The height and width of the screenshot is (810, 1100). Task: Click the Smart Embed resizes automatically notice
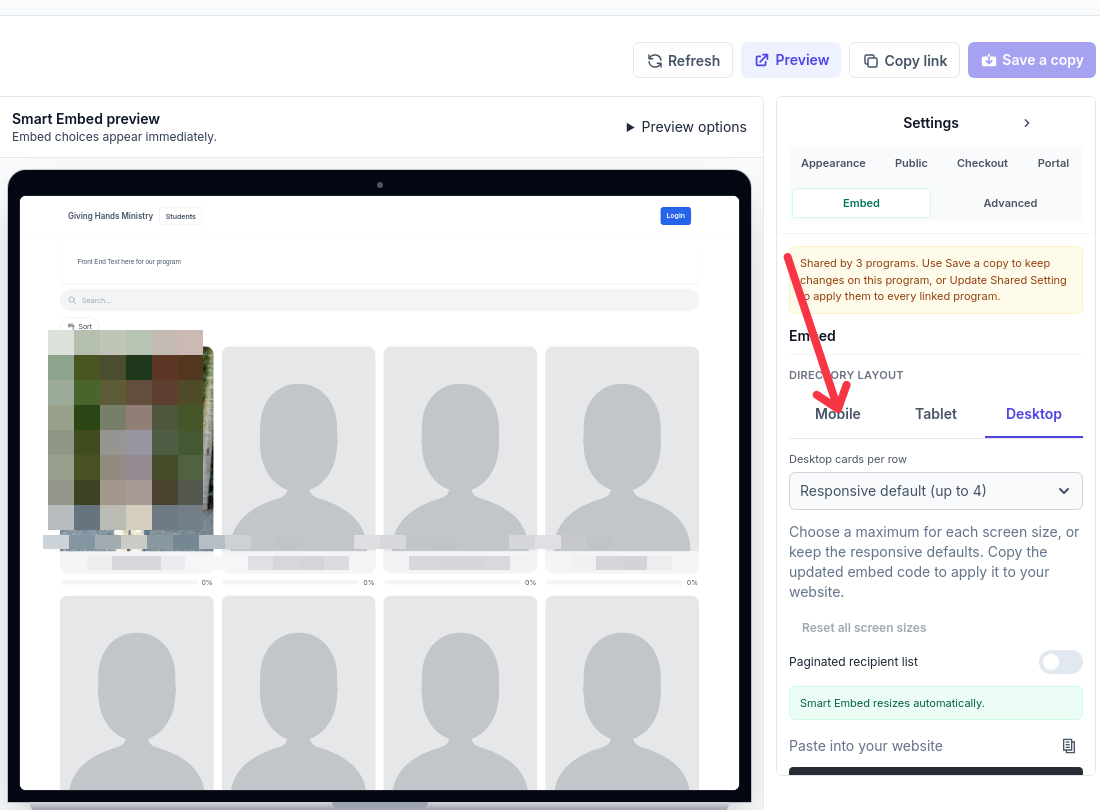pyautogui.click(x=935, y=703)
